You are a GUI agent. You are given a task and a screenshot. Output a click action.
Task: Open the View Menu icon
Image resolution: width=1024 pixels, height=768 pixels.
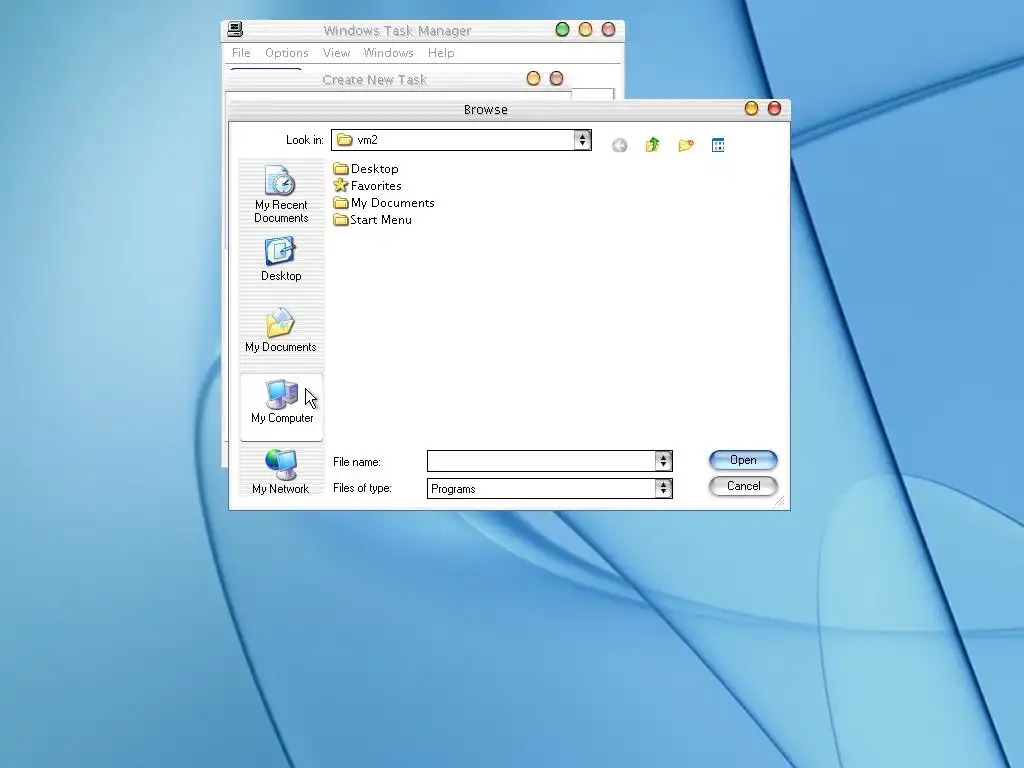point(718,145)
